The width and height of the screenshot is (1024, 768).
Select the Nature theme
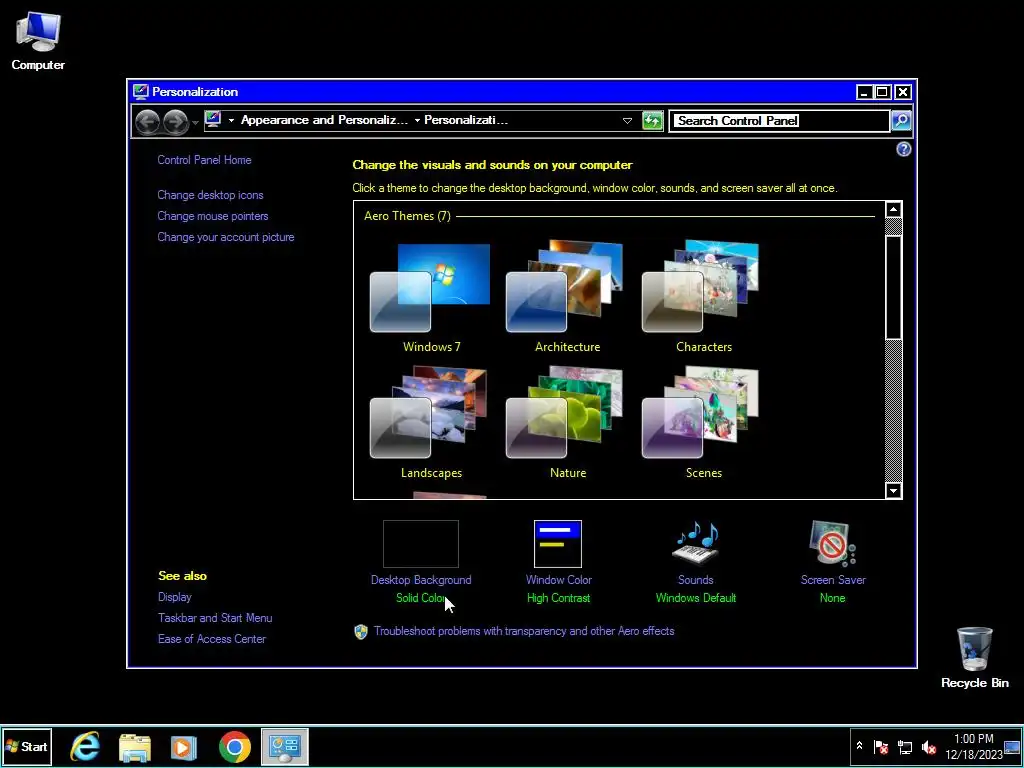click(566, 423)
